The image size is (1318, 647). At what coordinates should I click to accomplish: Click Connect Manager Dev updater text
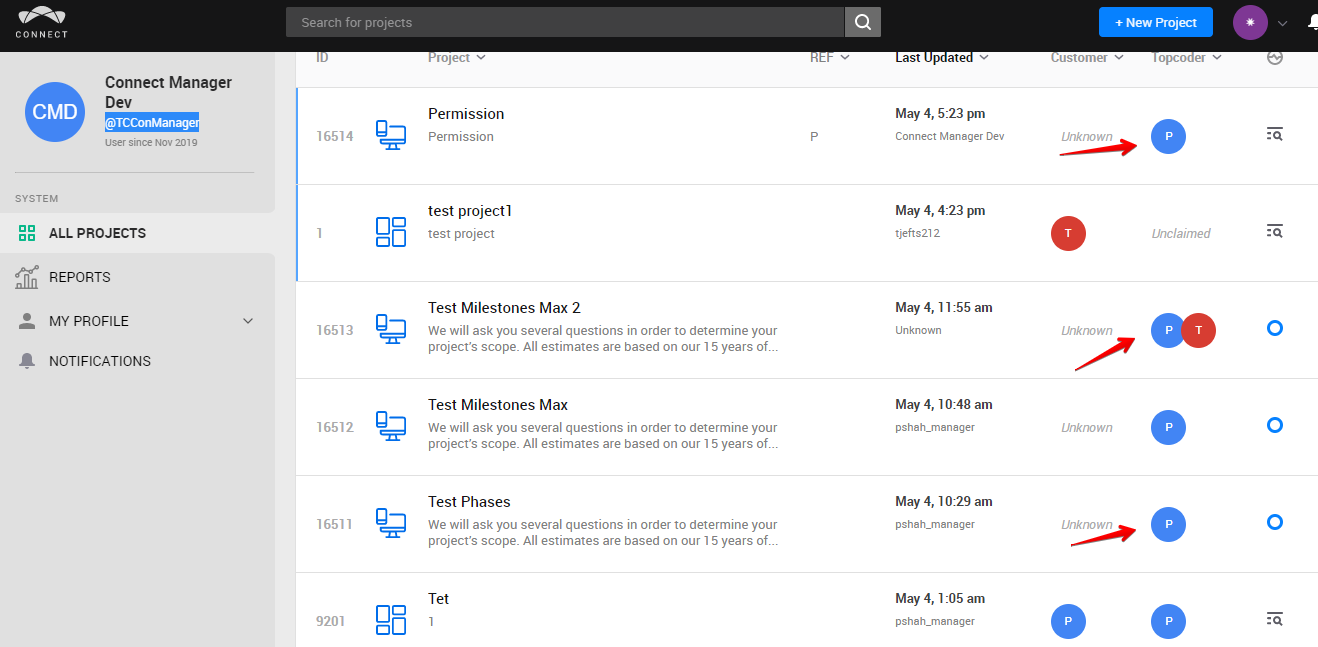(950, 136)
